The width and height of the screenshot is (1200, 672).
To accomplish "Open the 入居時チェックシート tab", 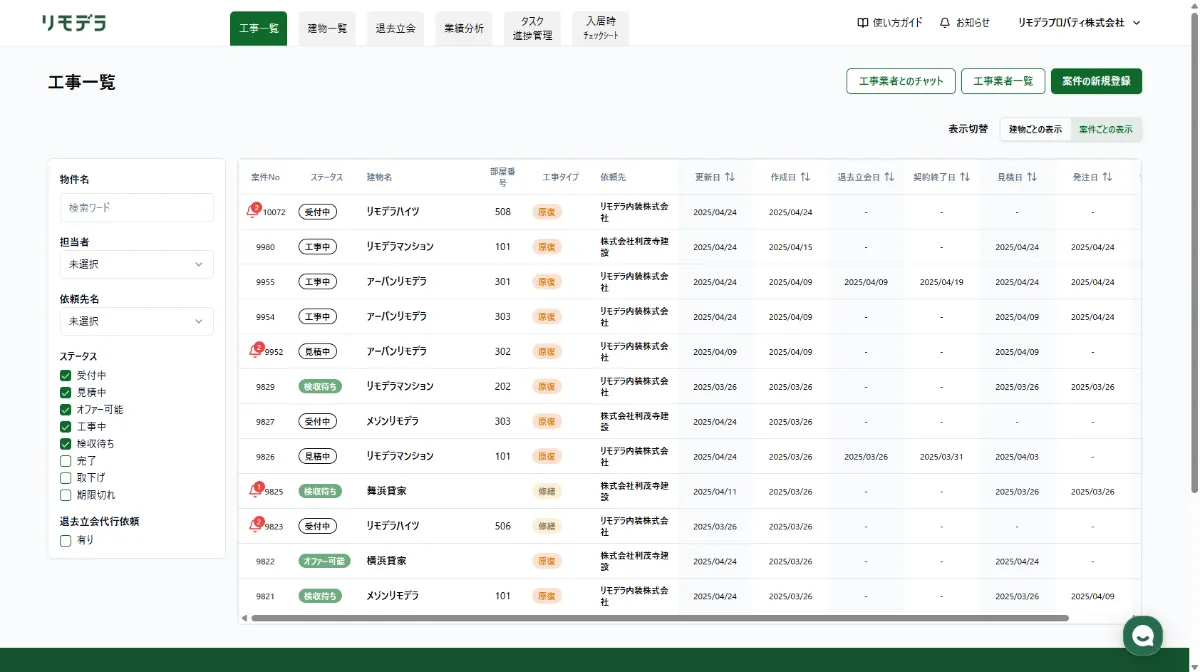I will point(601,29).
